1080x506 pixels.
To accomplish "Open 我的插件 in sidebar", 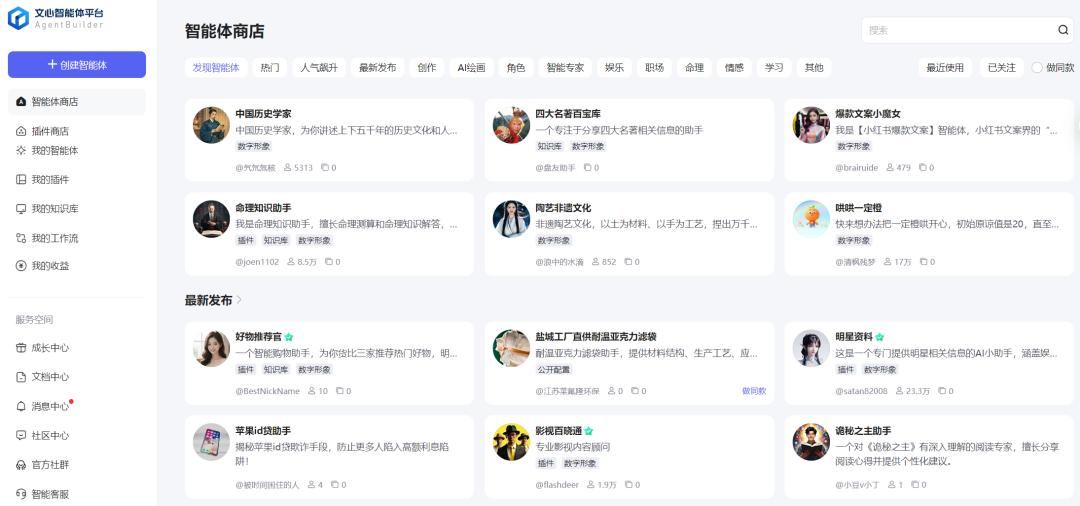I will coord(42,180).
